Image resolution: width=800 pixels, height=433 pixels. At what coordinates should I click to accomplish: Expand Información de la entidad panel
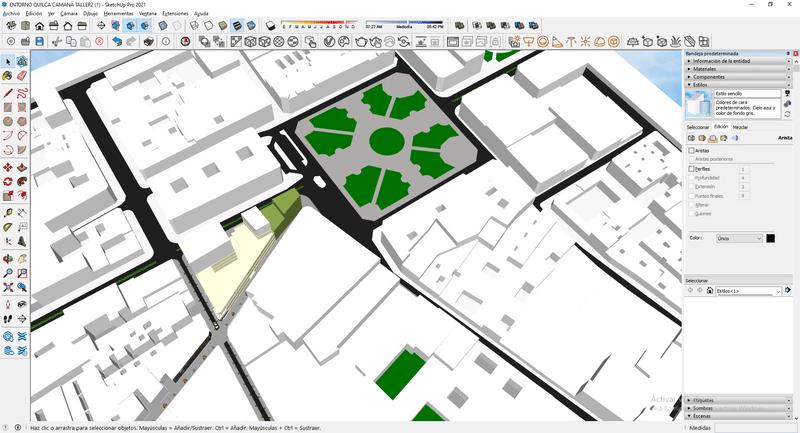738,61
